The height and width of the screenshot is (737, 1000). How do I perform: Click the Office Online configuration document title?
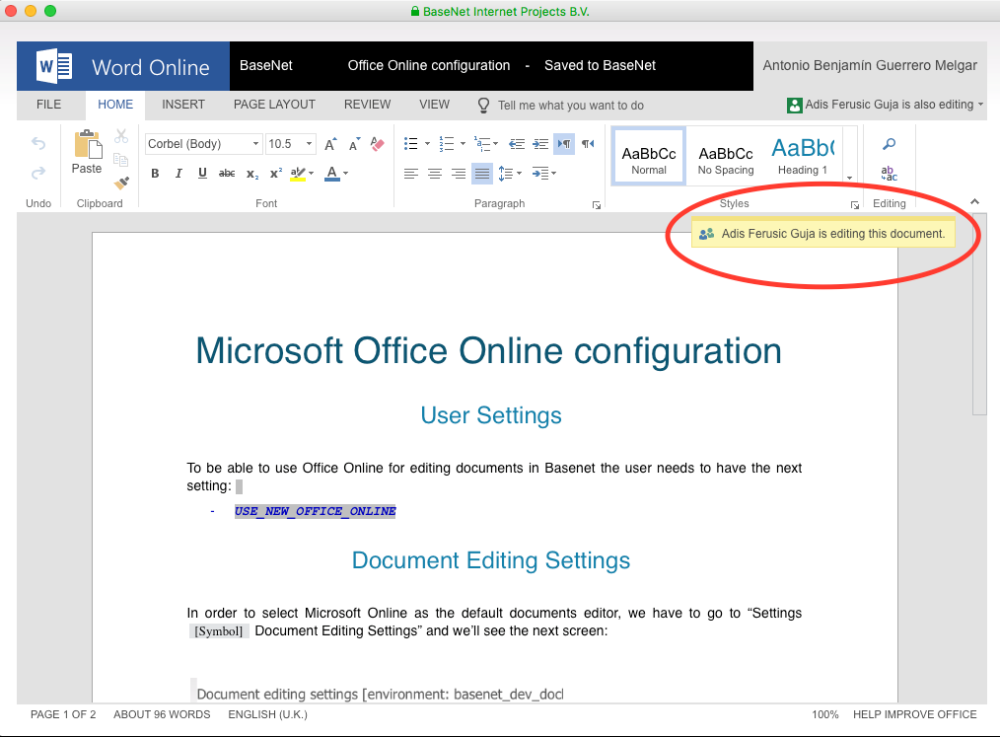(429, 66)
